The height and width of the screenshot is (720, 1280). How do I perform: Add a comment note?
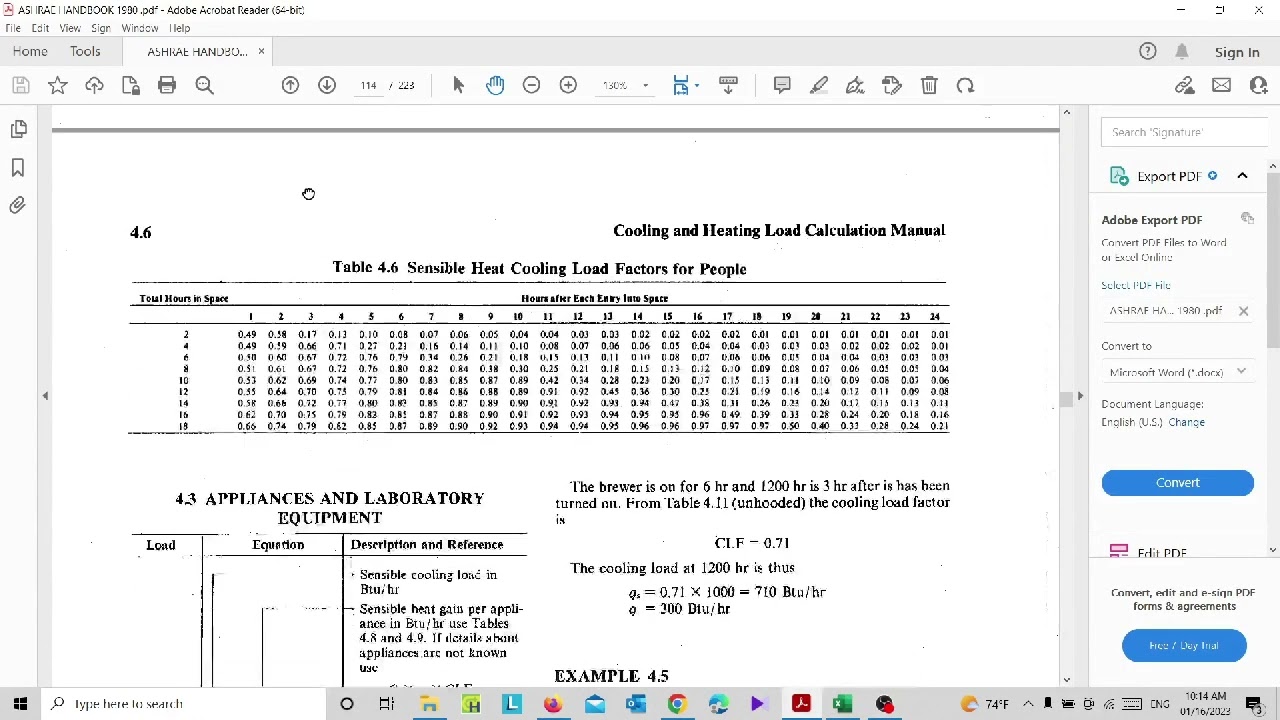click(x=782, y=86)
